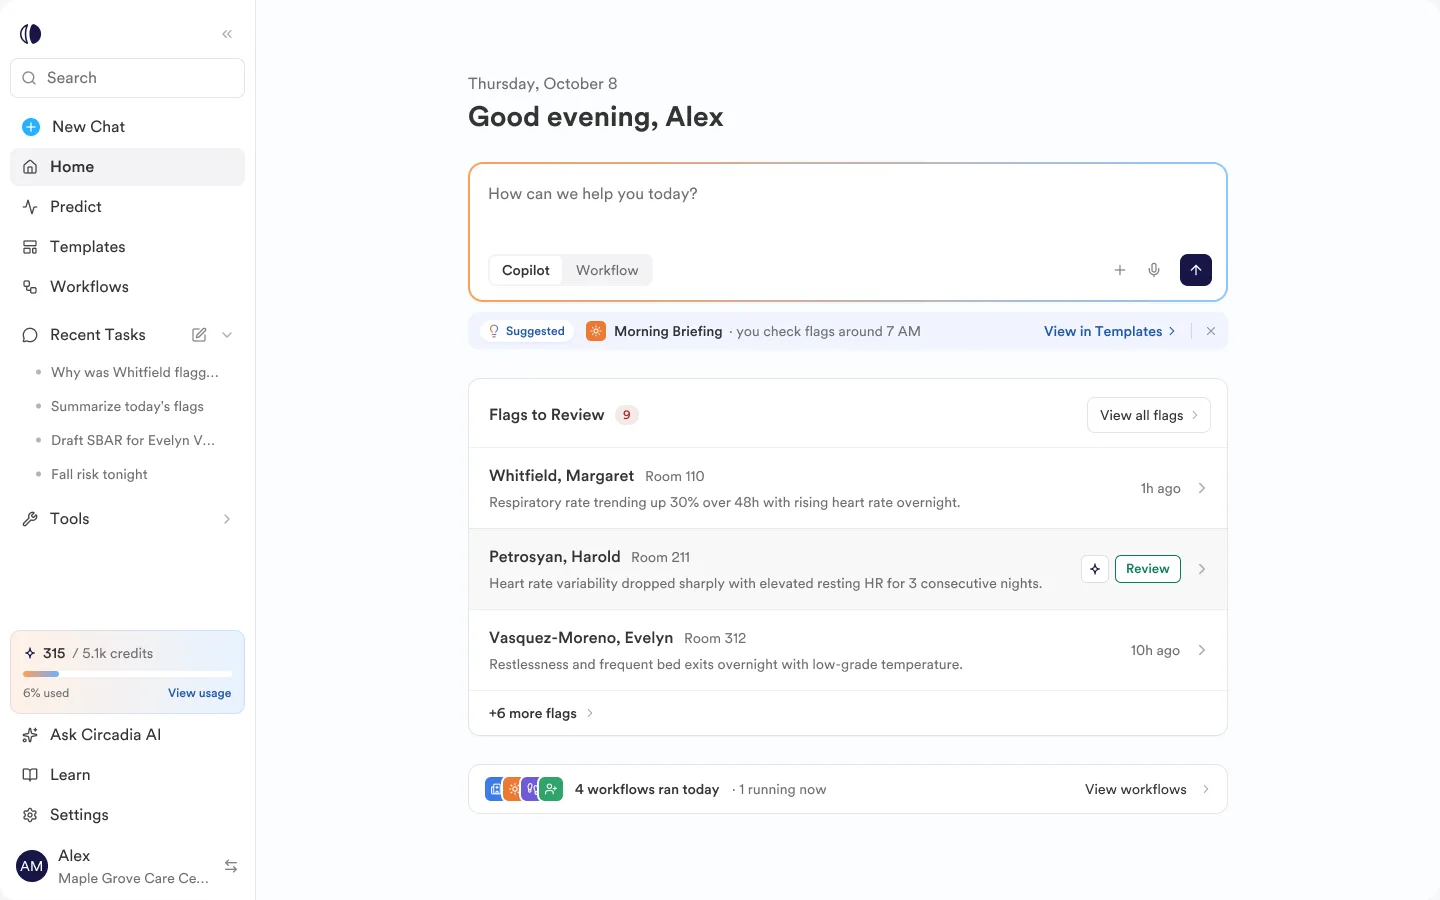Image resolution: width=1440 pixels, height=900 pixels.
Task: Focus the sidebar Search field
Action: (127, 78)
